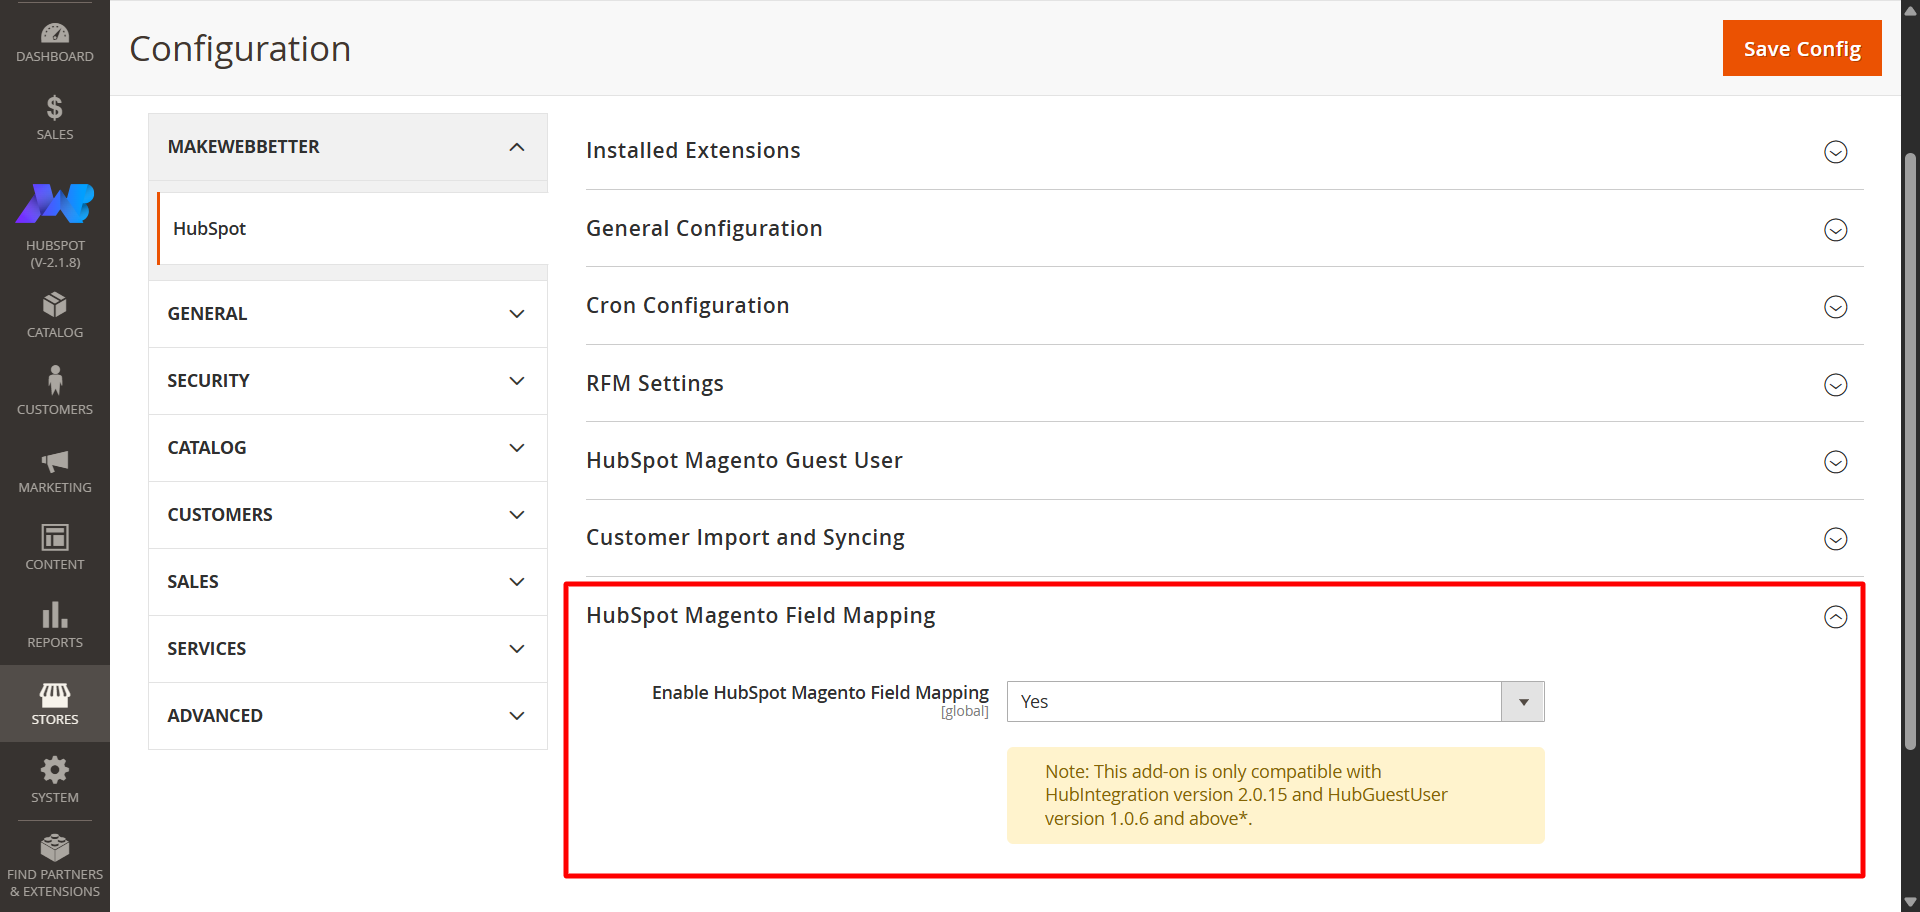1920x912 pixels.
Task: Expand Customer Import and Syncing circle arrow
Action: tap(1835, 539)
